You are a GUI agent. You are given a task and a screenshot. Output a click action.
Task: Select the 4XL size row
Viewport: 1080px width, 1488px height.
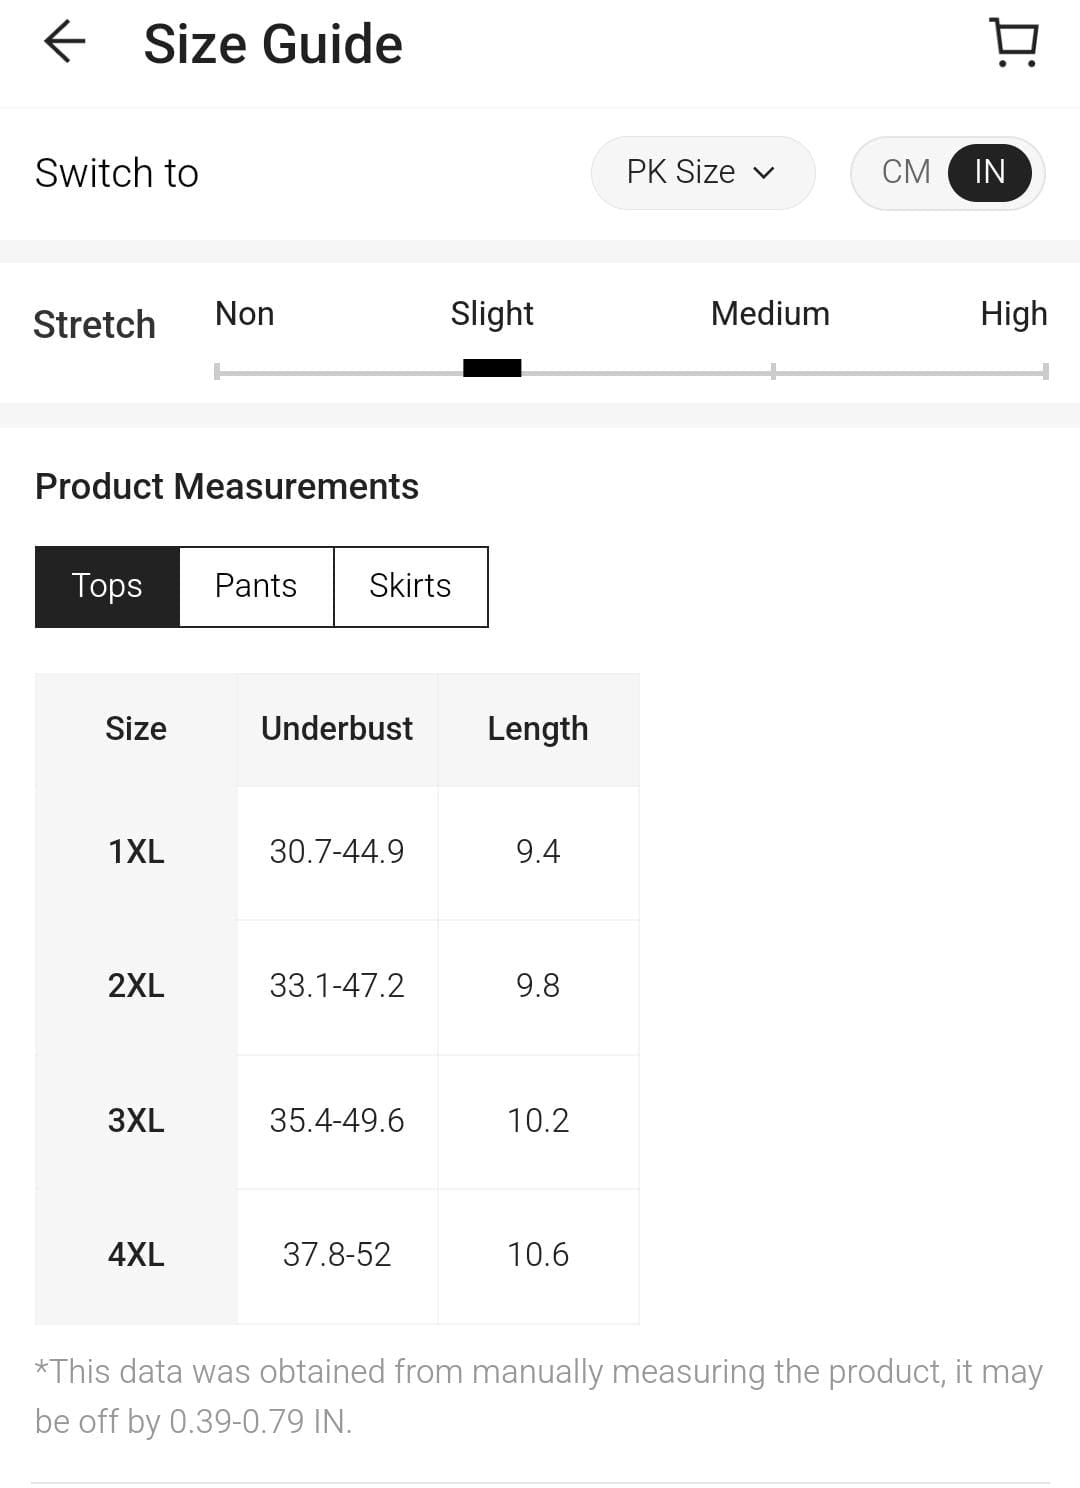(x=136, y=1255)
